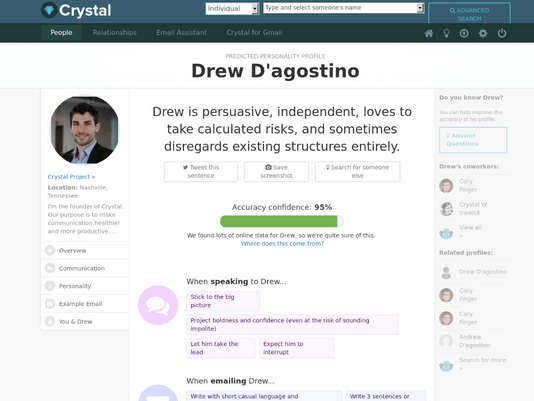Click the Crystal gem logo
534x401 pixels.
(x=49, y=10)
